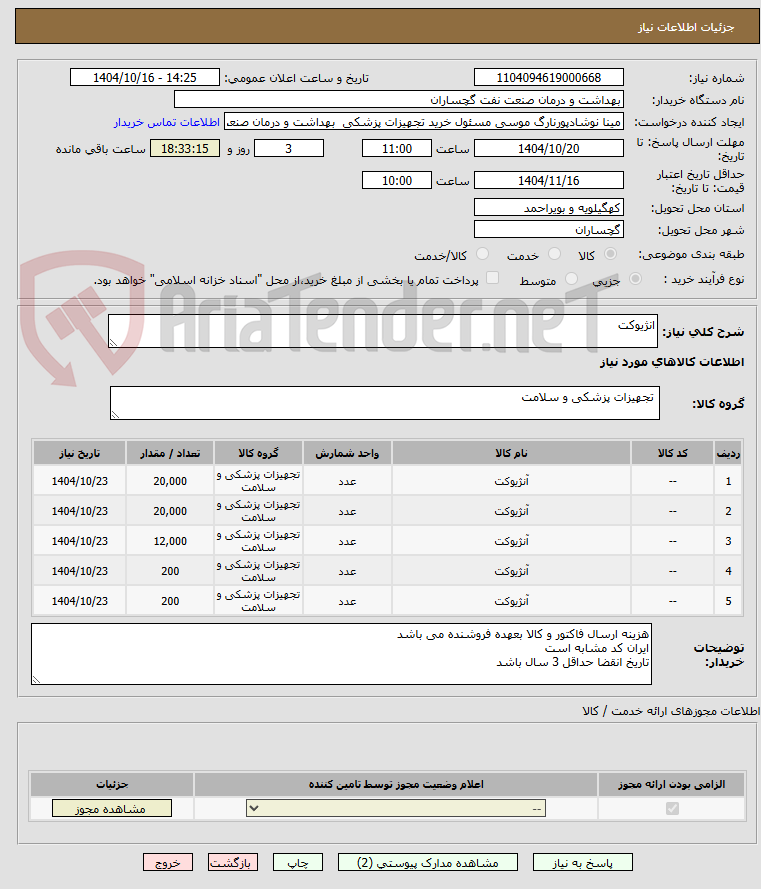Image resolution: width=761 pixels, height=889 pixels.
Task: Click عدد unit cell in row 2
Action: point(347,511)
